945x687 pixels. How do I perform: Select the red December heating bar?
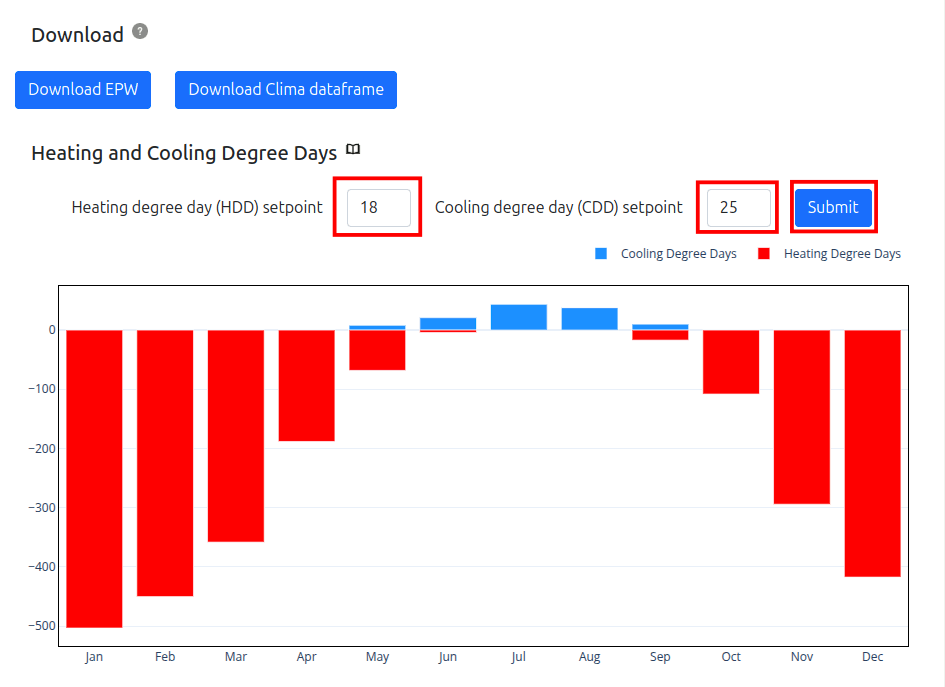click(872, 453)
